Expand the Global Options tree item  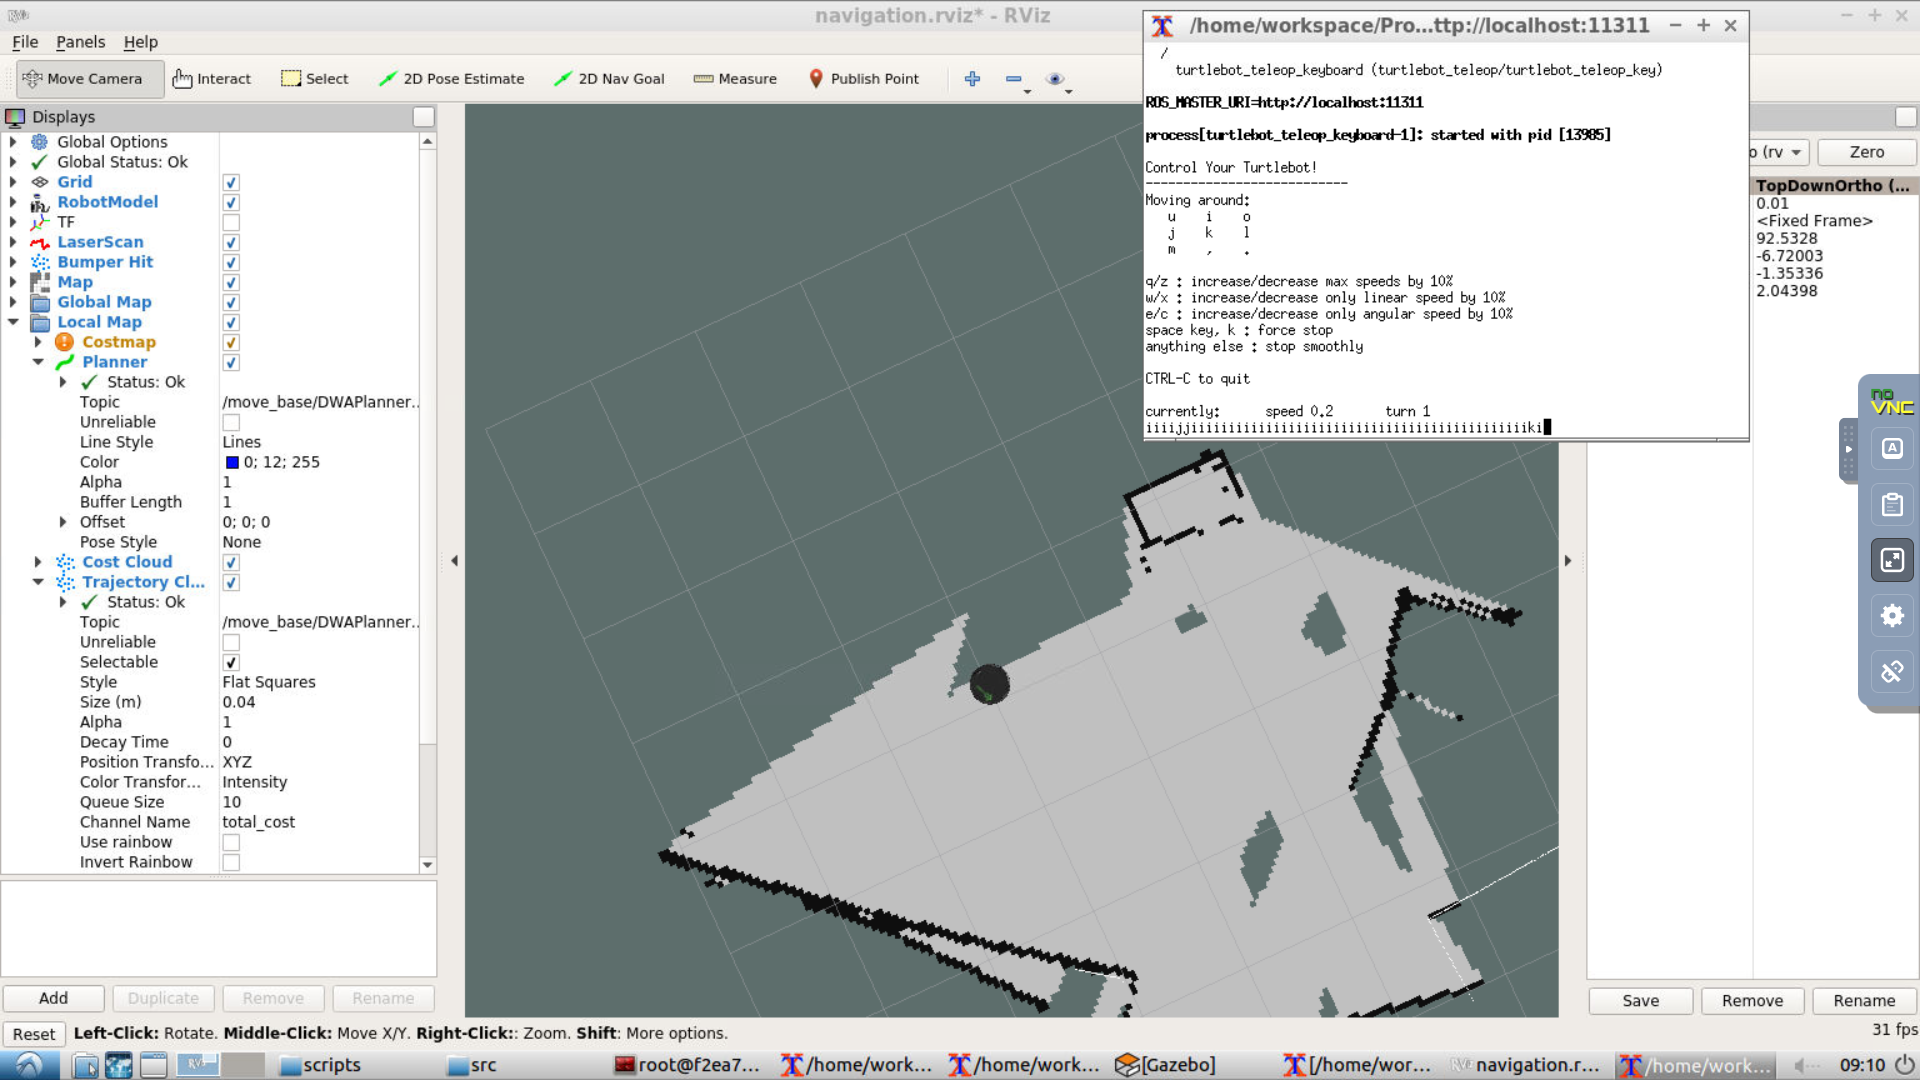coord(11,141)
